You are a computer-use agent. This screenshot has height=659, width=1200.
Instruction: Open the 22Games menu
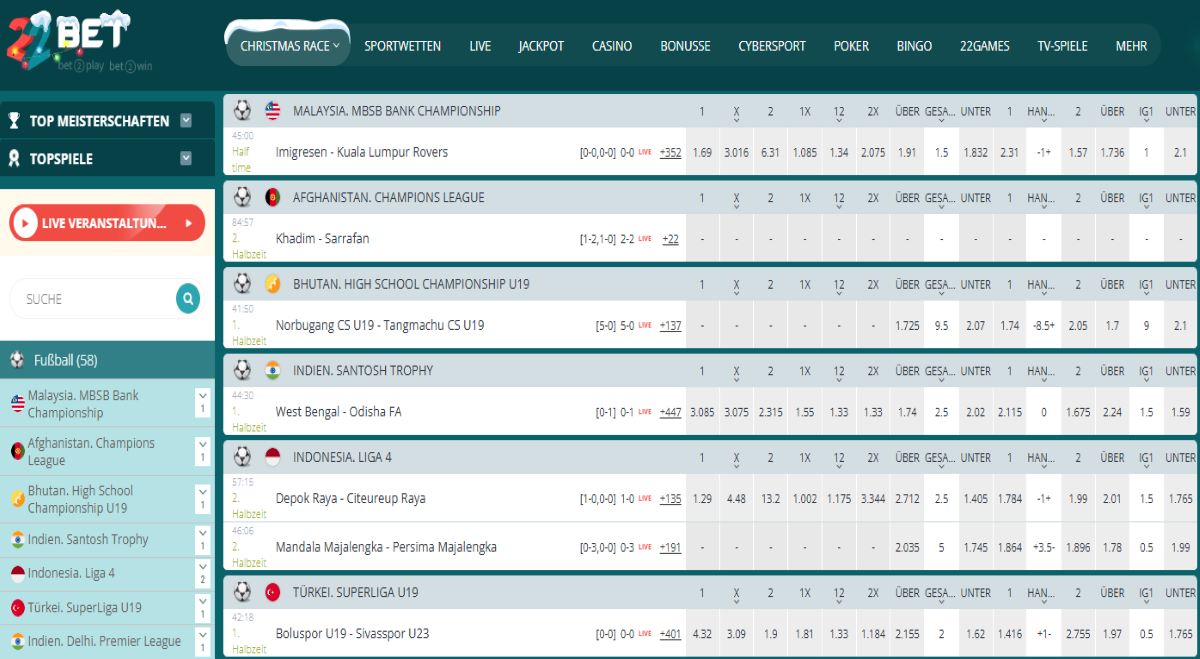985,46
